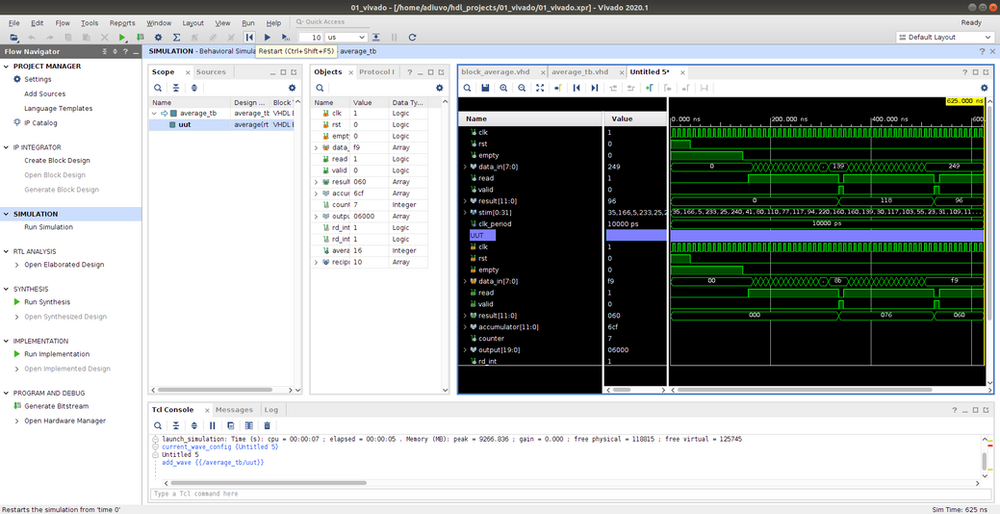The width and height of the screenshot is (1000, 514).
Task: Click the Zoom Fit icon in waveform toolbar
Action: pos(540,88)
